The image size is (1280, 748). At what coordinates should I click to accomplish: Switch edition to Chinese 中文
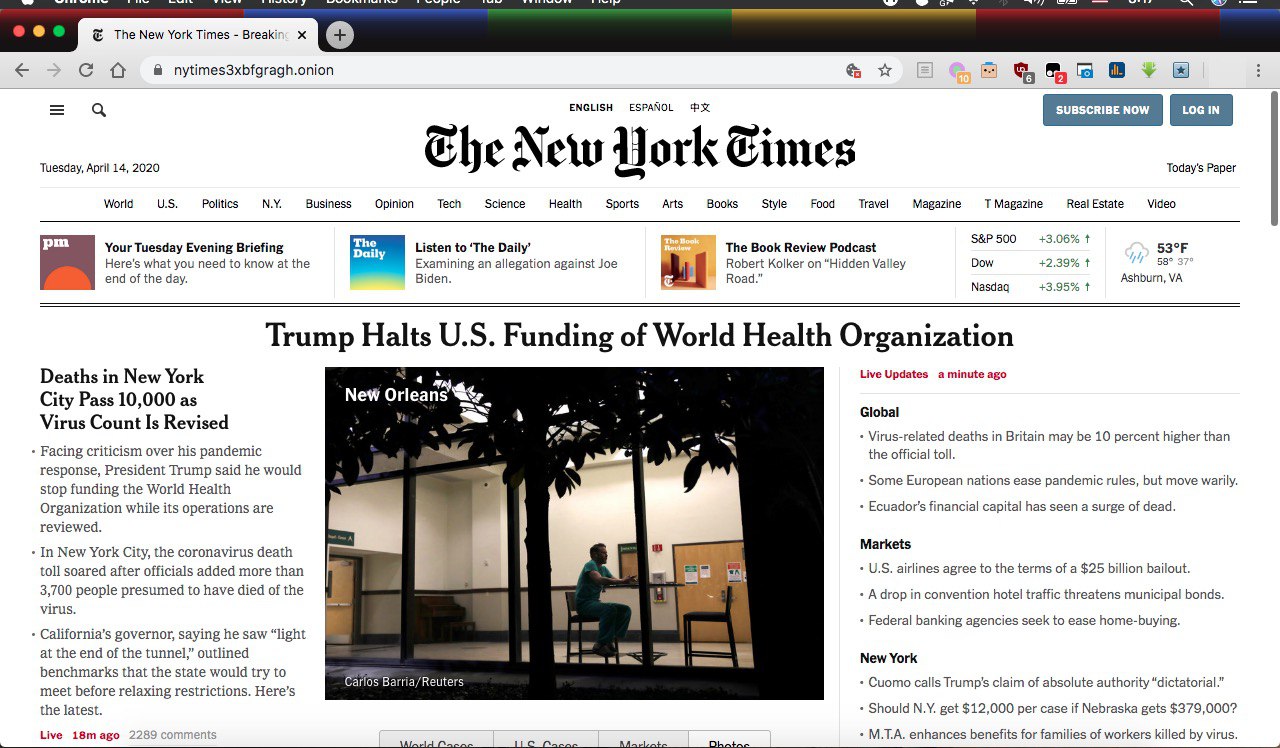click(x=700, y=108)
